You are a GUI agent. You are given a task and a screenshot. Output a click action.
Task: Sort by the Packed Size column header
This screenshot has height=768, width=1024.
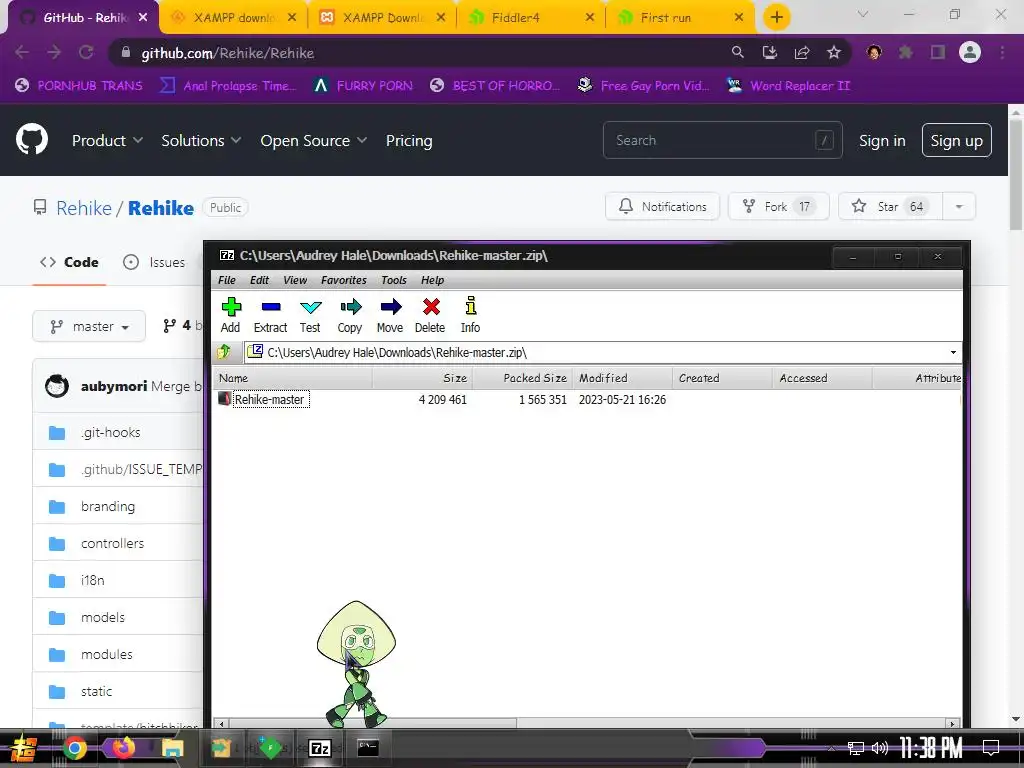tap(522, 378)
